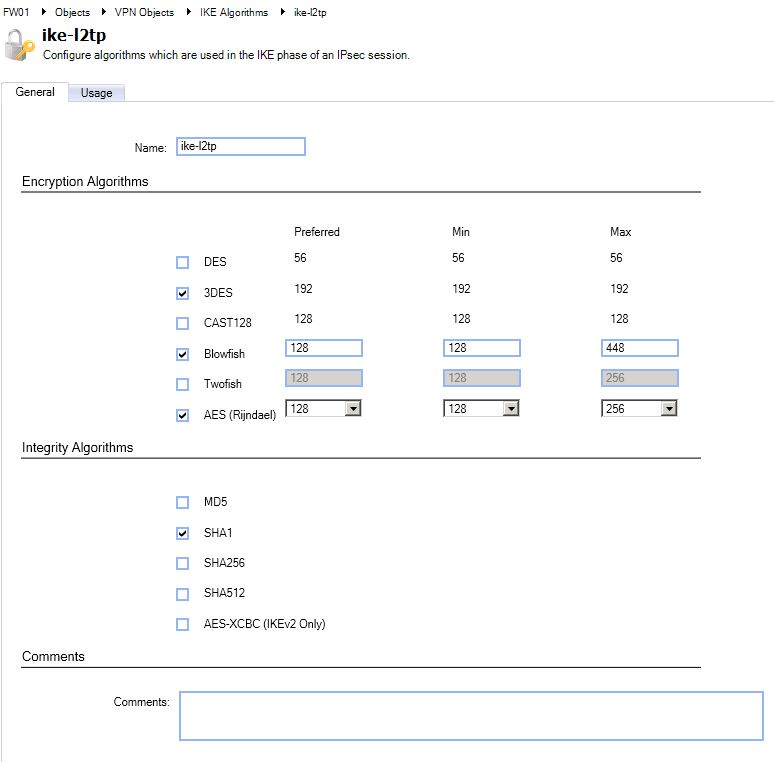Open AES Preferred key size dropdown

tap(352, 409)
